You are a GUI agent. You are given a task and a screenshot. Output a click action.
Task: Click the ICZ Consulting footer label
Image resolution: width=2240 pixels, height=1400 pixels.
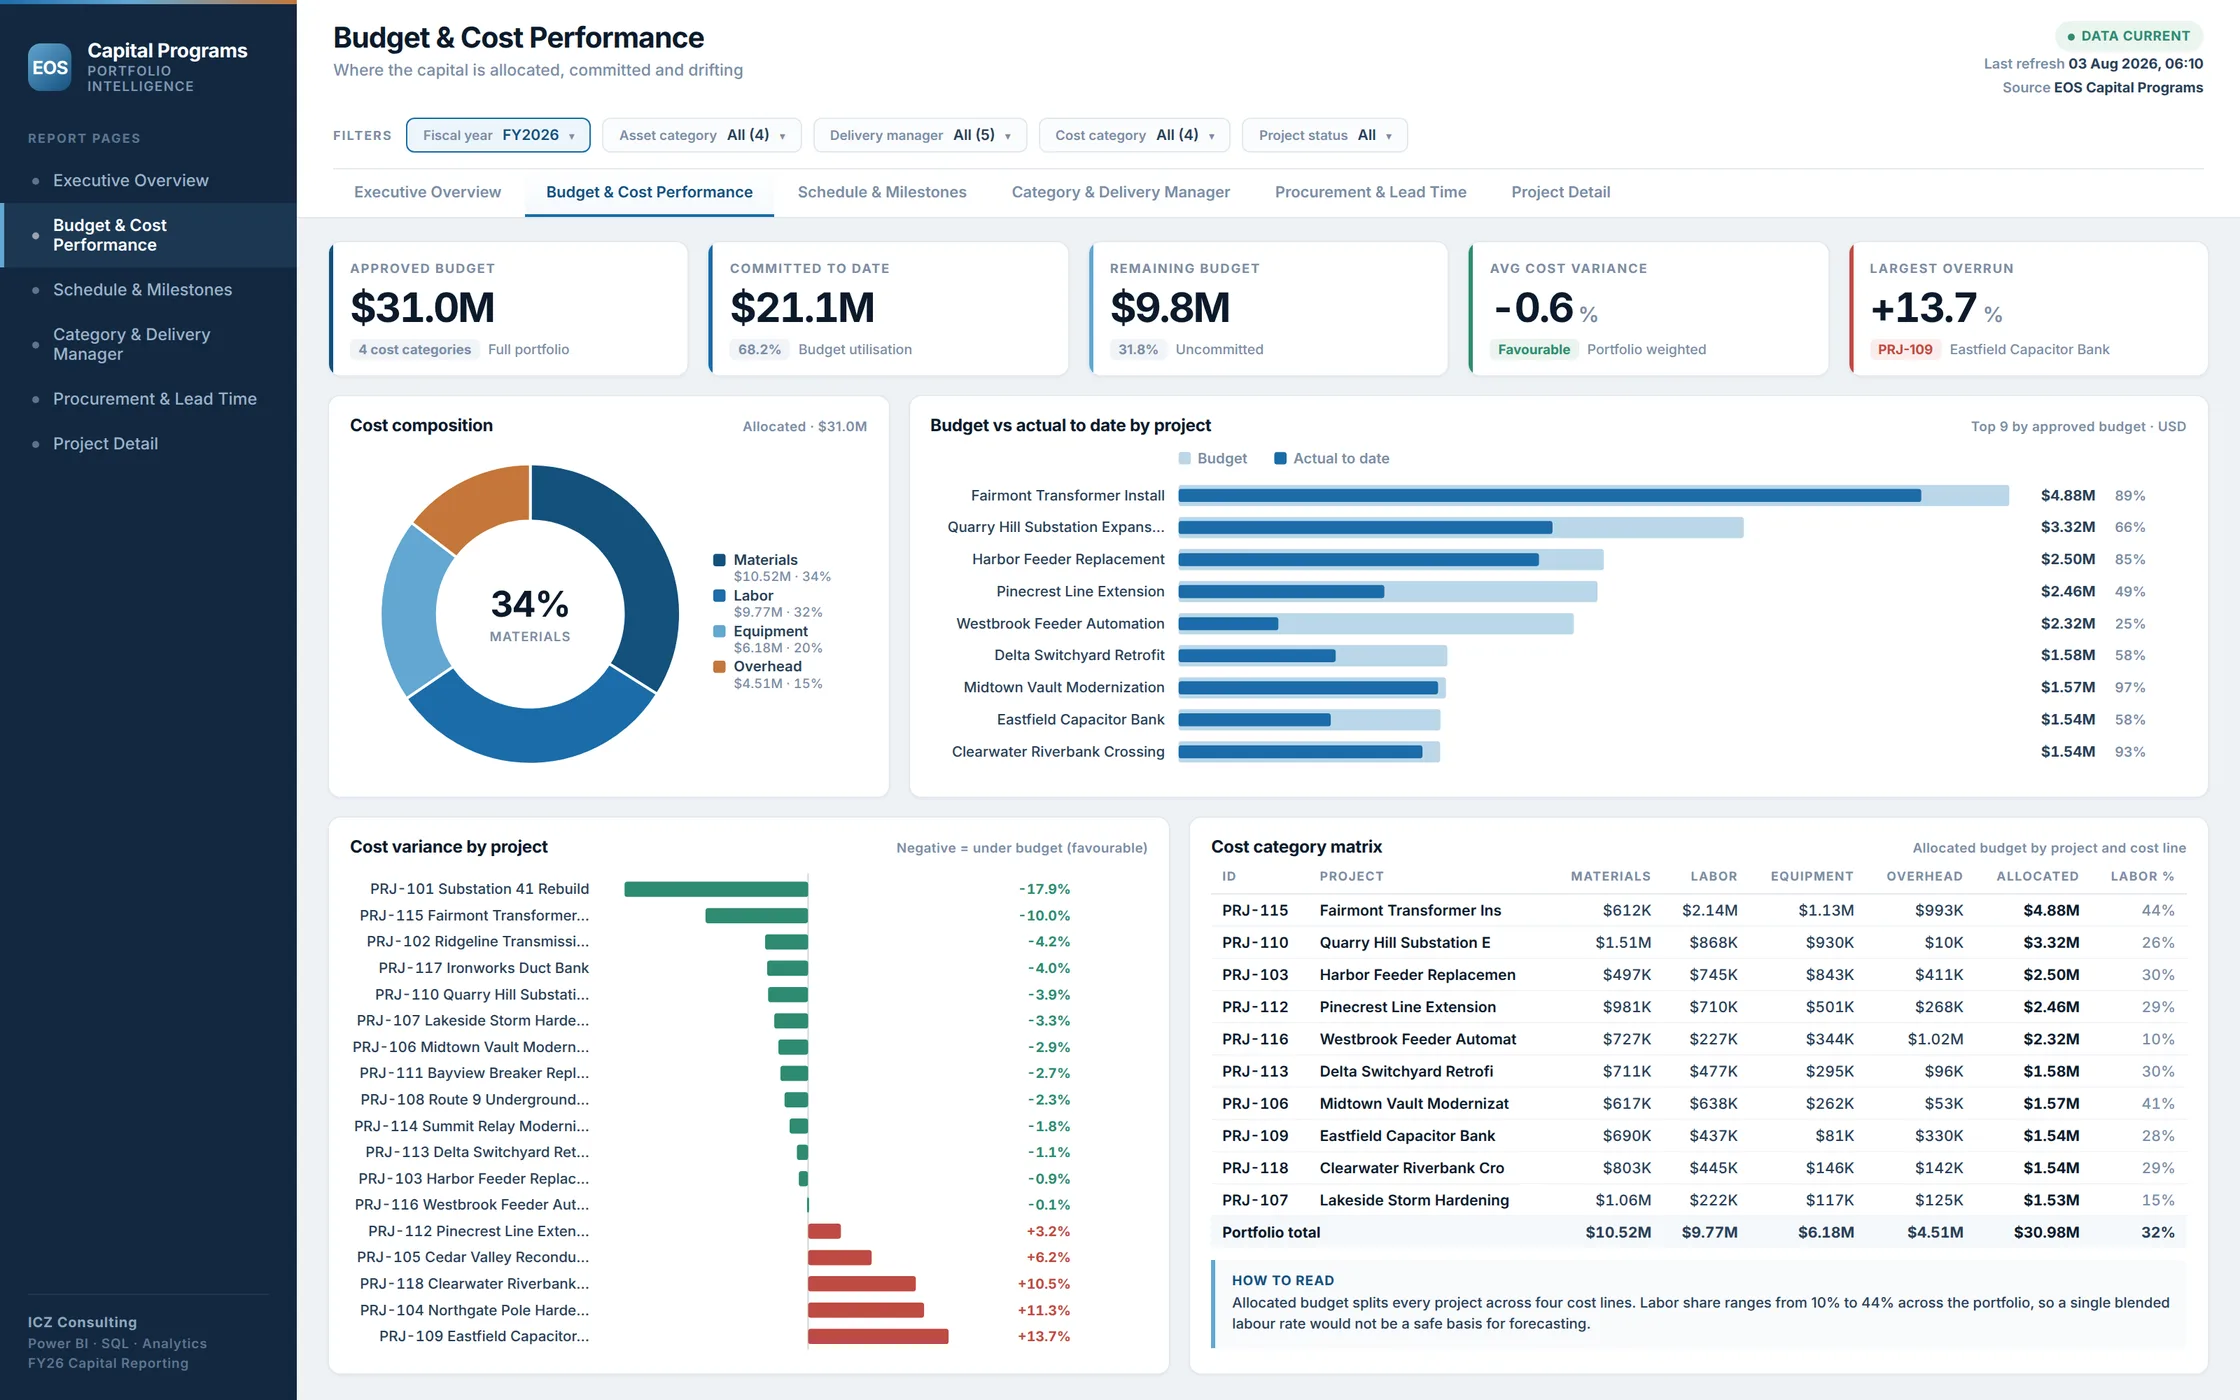click(82, 1322)
